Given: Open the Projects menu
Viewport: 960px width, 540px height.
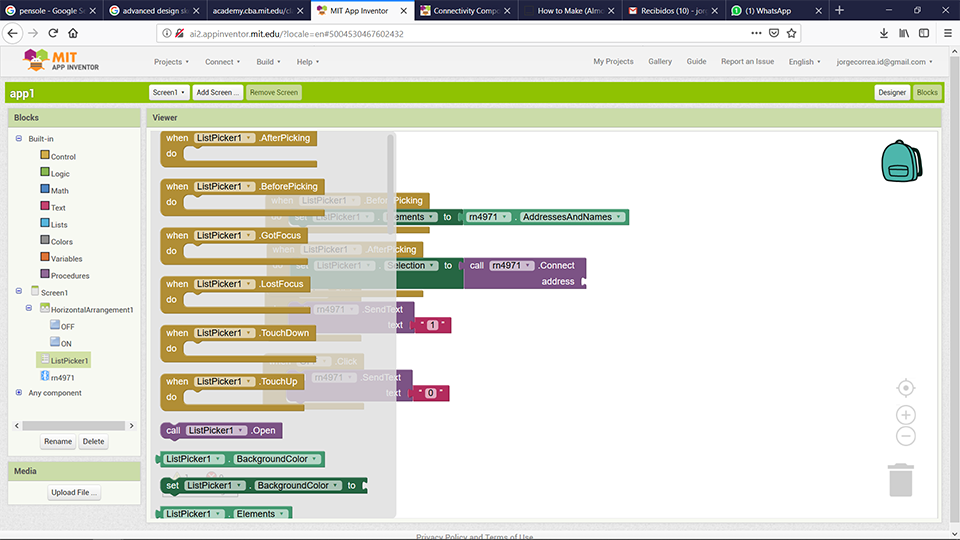Looking at the screenshot, I should click(171, 62).
